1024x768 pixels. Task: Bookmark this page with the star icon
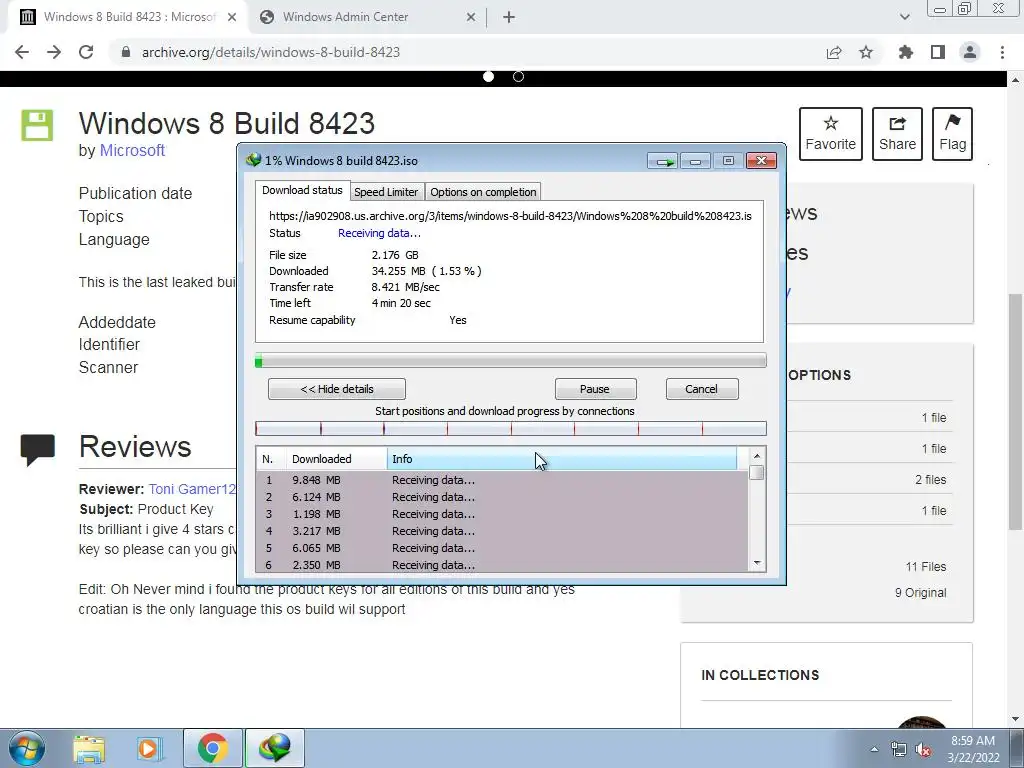click(x=866, y=52)
